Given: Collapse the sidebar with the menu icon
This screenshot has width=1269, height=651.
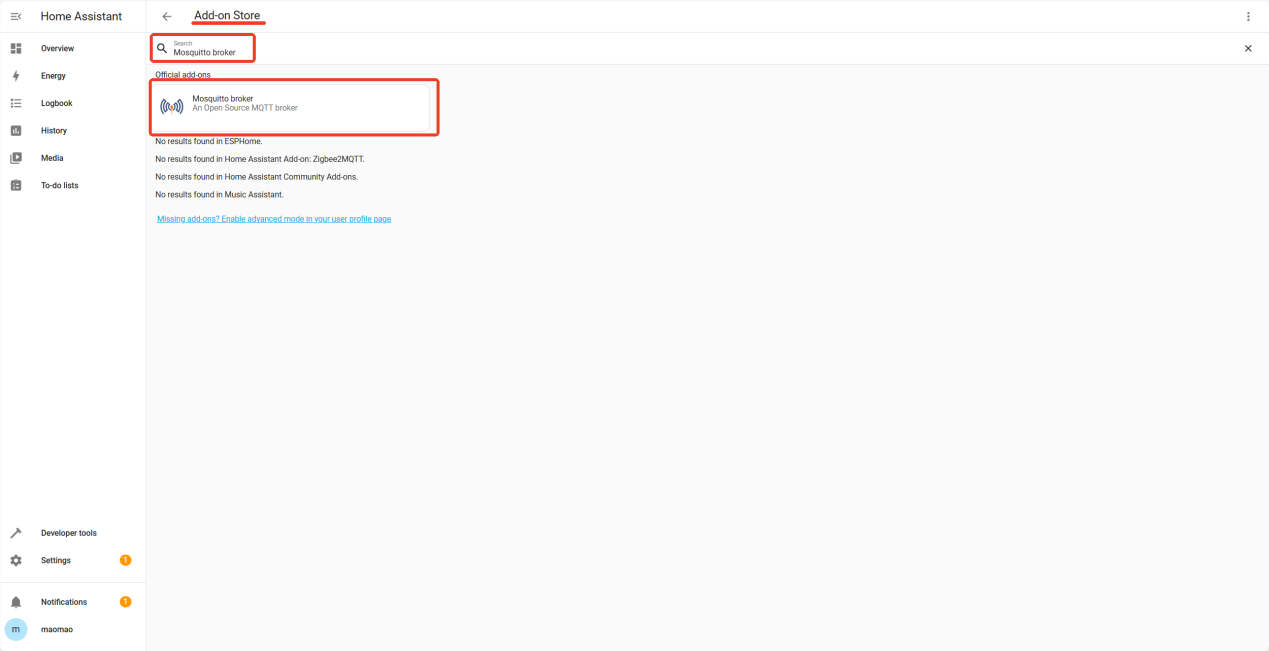Looking at the screenshot, I should coord(16,16).
